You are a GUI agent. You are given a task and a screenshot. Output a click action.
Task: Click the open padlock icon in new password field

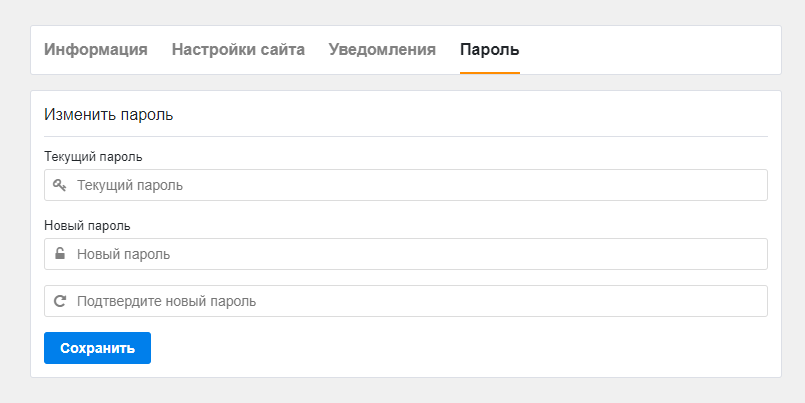click(x=60, y=254)
